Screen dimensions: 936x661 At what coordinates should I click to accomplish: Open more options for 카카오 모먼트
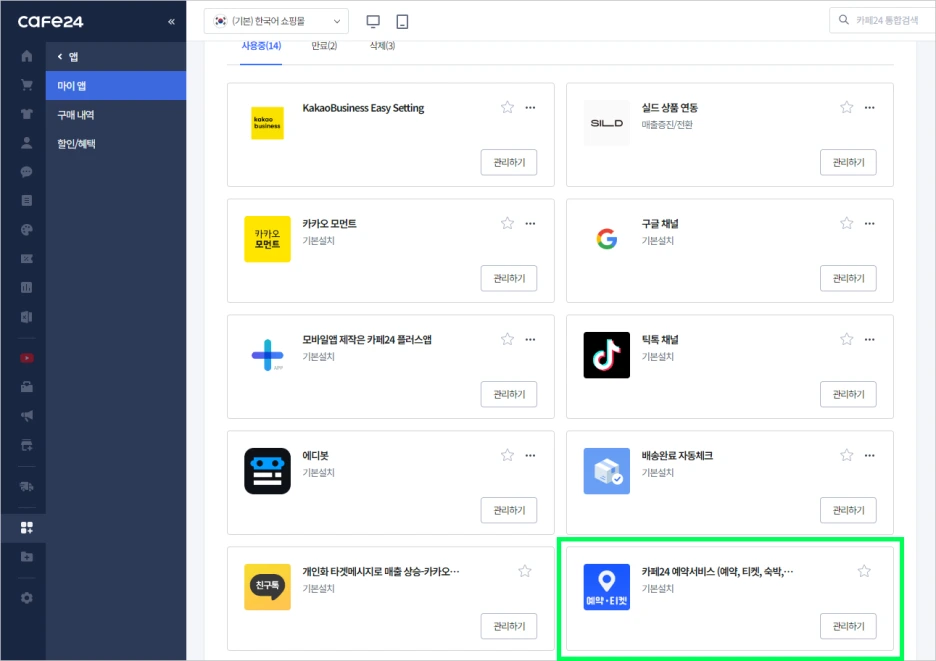tap(530, 223)
